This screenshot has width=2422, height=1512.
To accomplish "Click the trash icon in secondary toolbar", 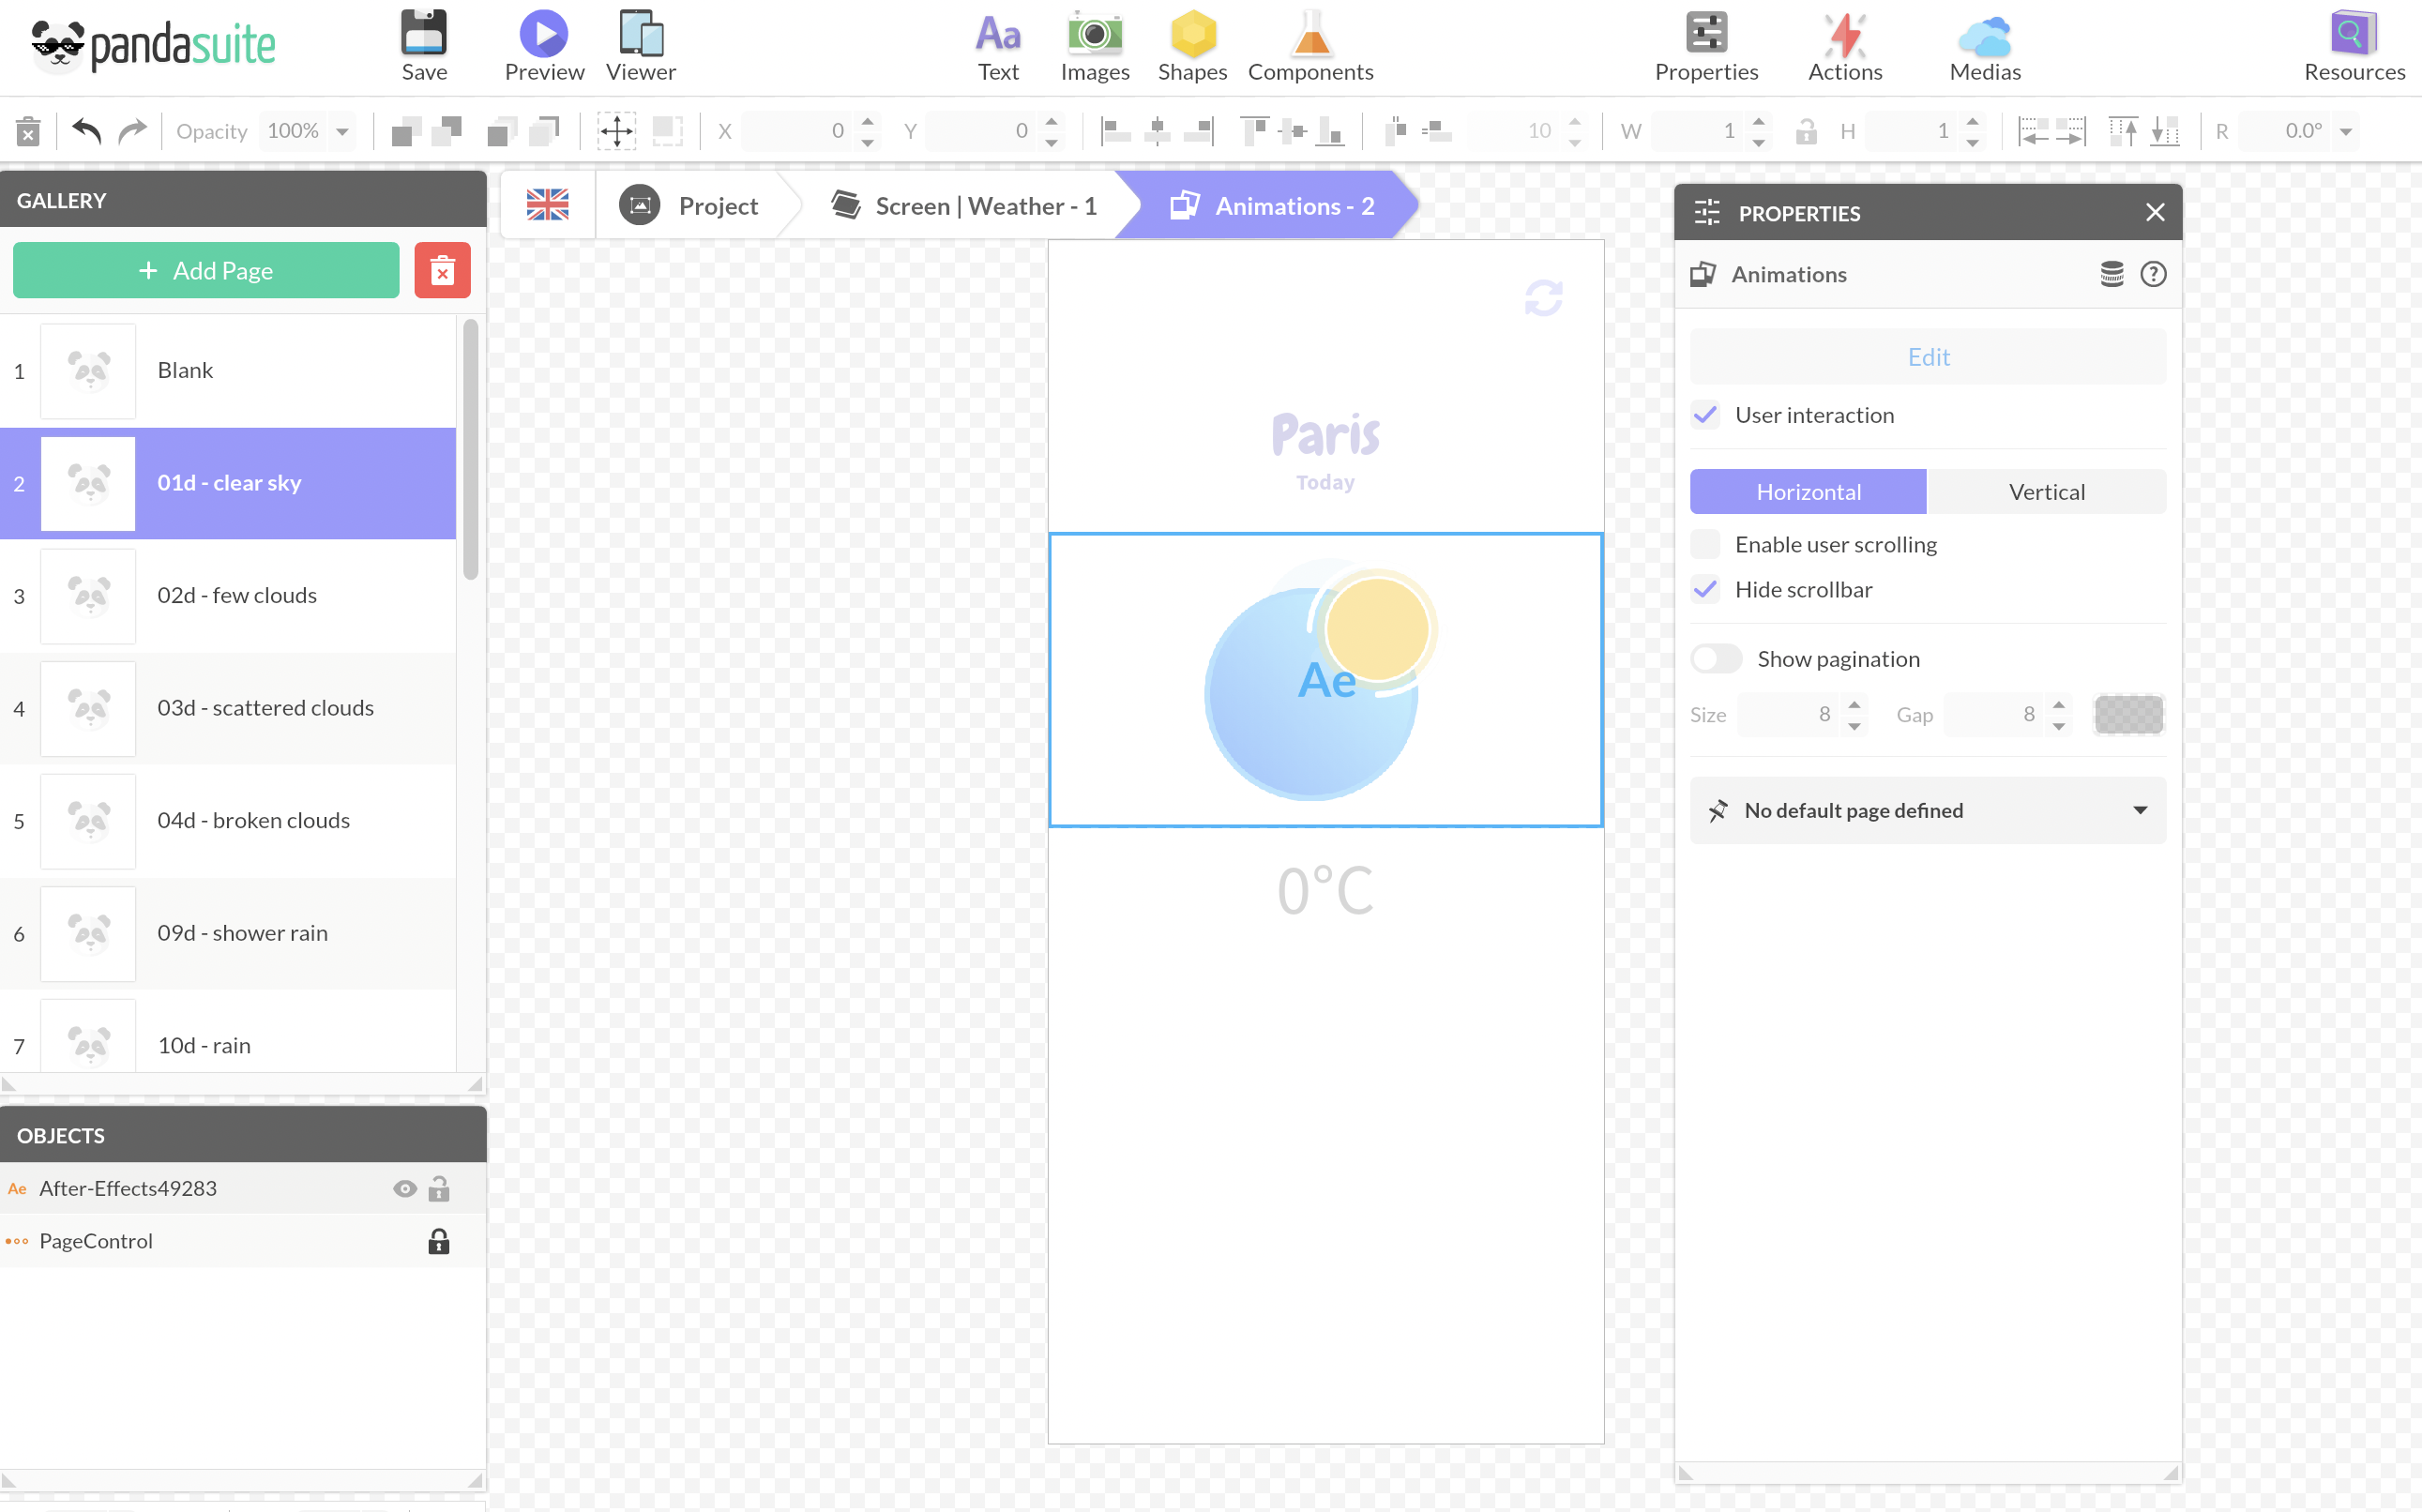I will (x=28, y=131).
